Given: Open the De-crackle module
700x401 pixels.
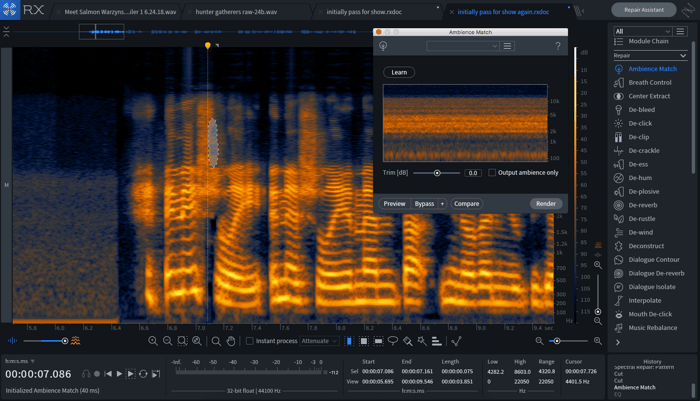Looking at the screenshot, I should coord(644,150).
